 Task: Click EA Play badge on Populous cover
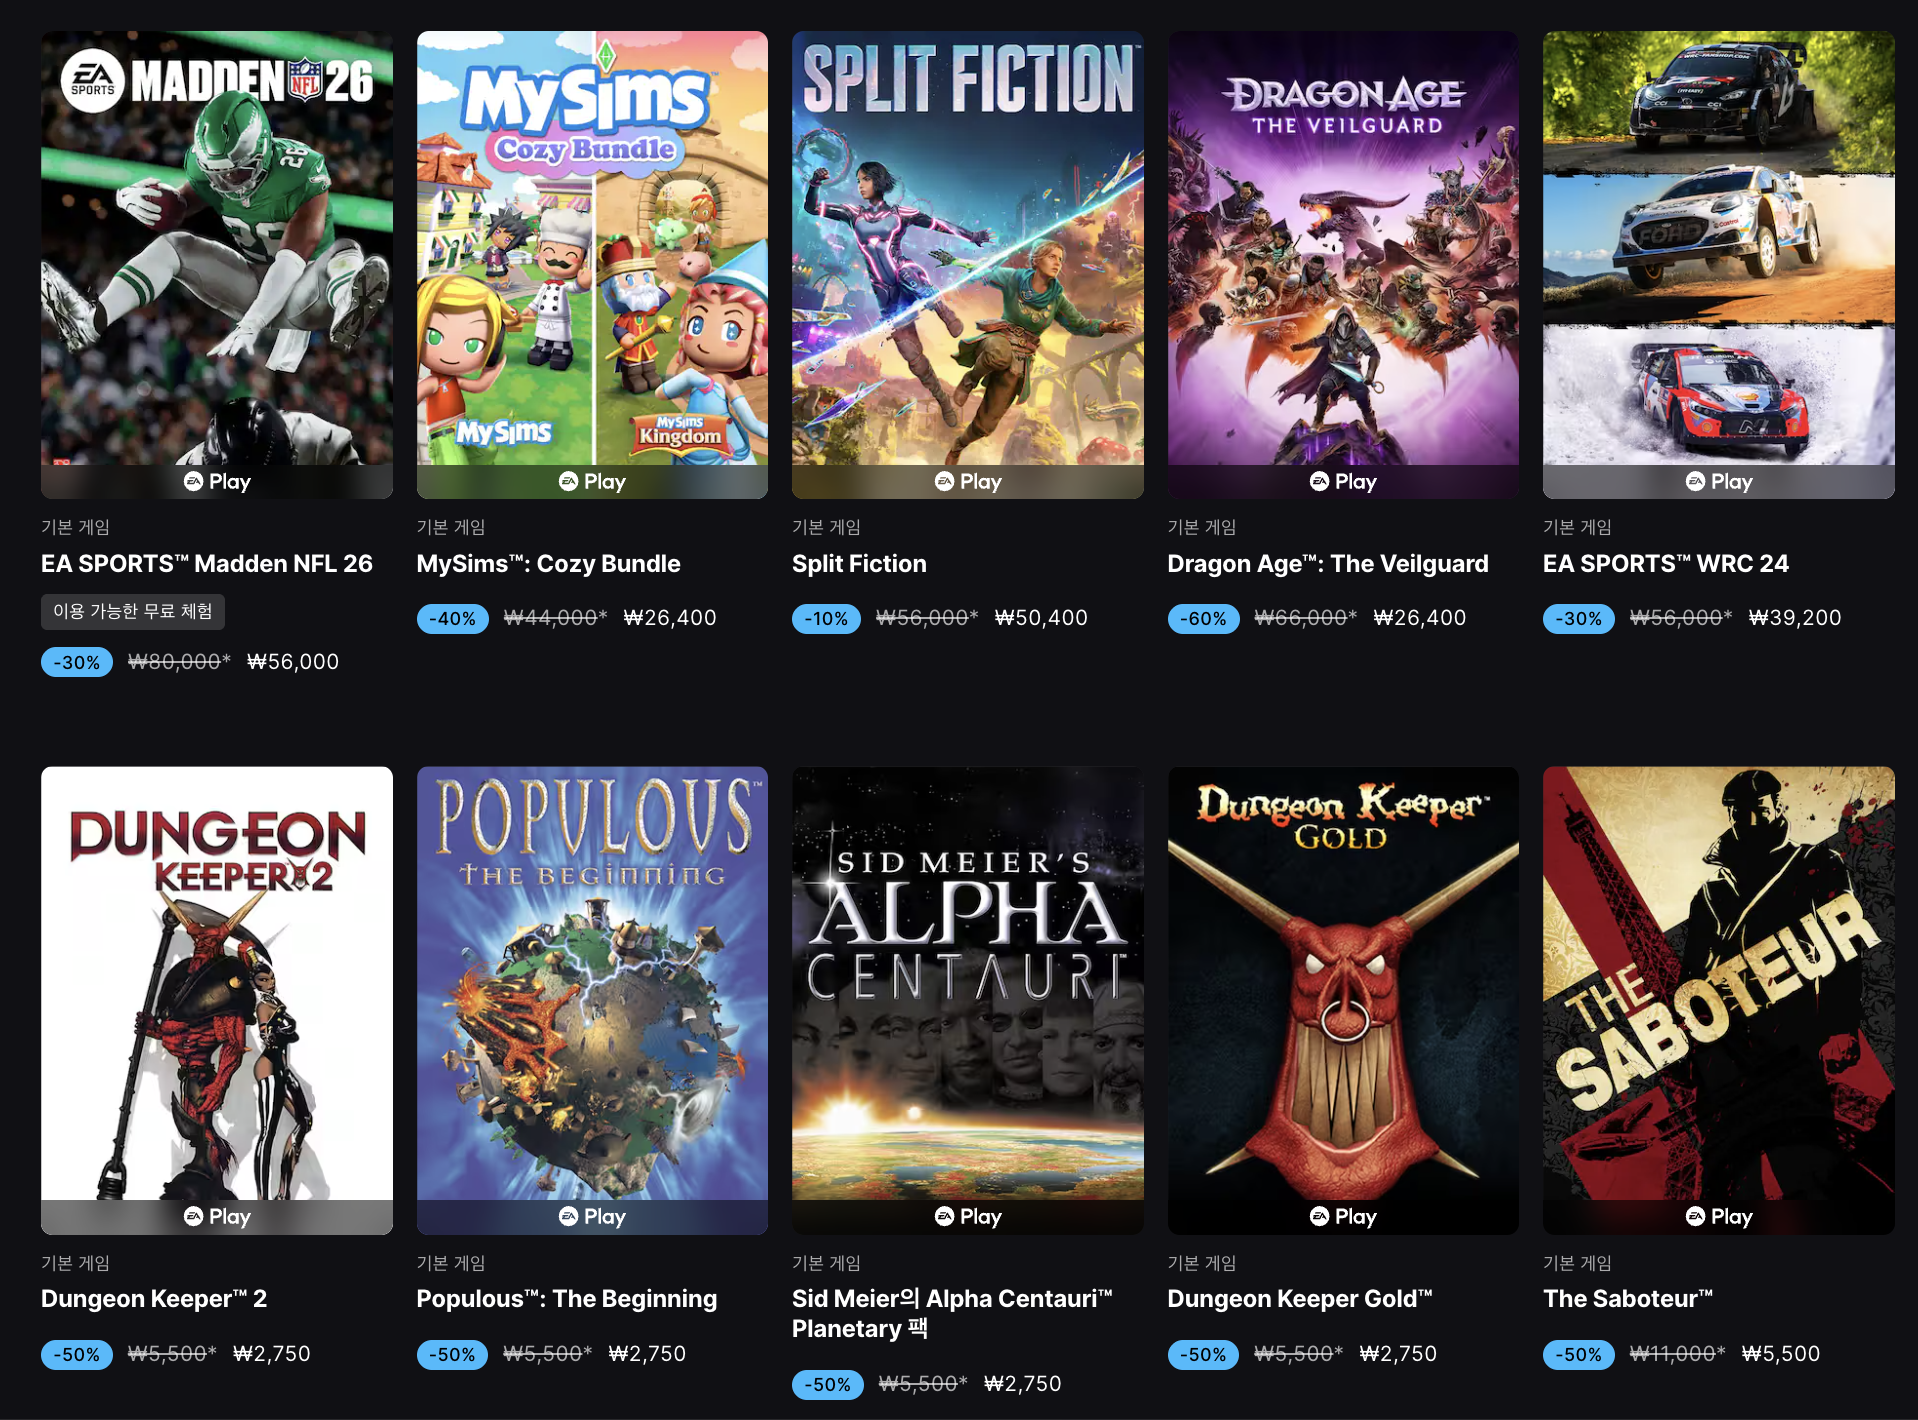click(592, 1216)
